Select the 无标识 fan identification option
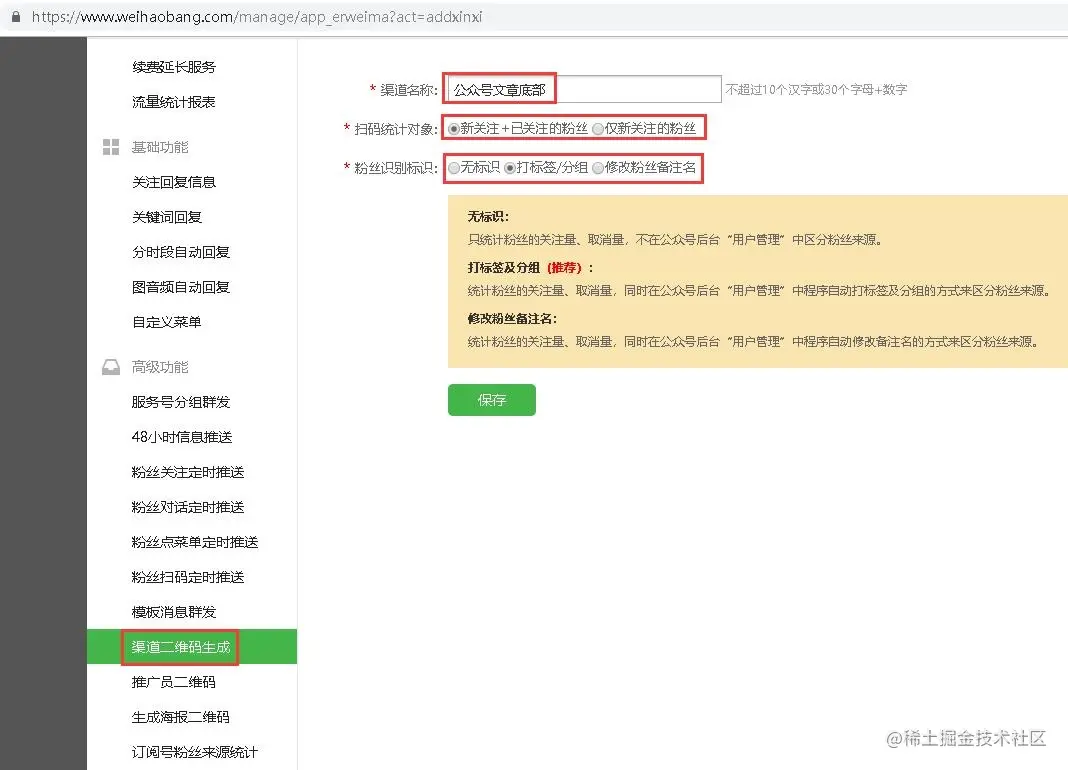This screenshot has width=1068, height=770. (454, 169)
